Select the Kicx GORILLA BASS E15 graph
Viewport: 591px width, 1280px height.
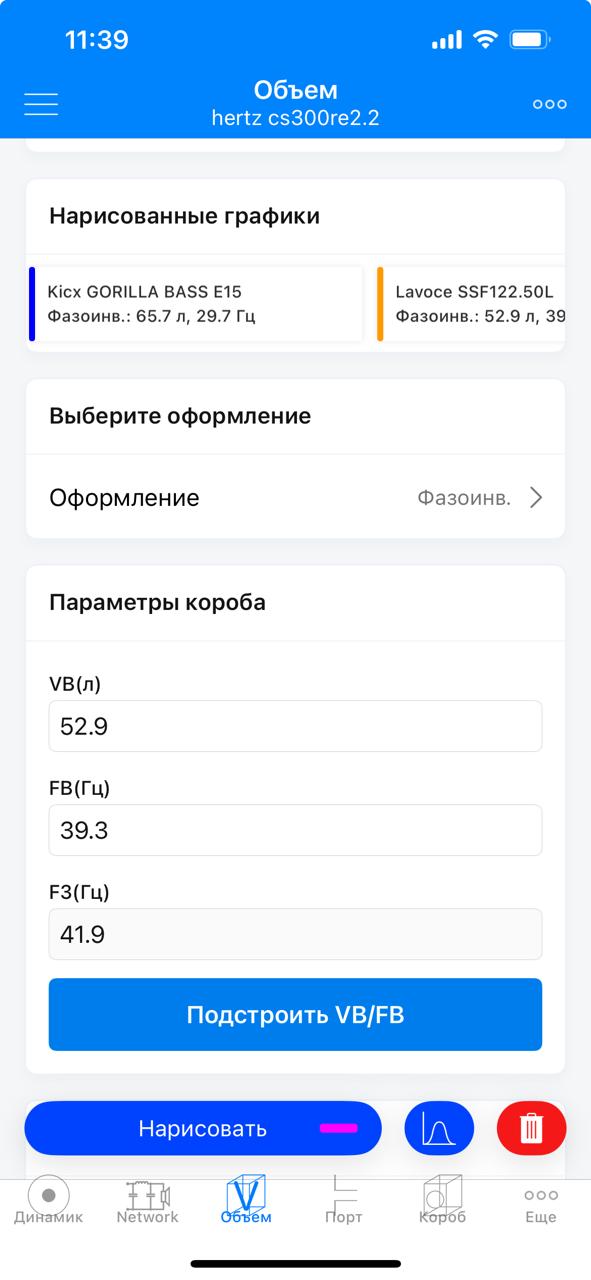click(x=196, y=304)
